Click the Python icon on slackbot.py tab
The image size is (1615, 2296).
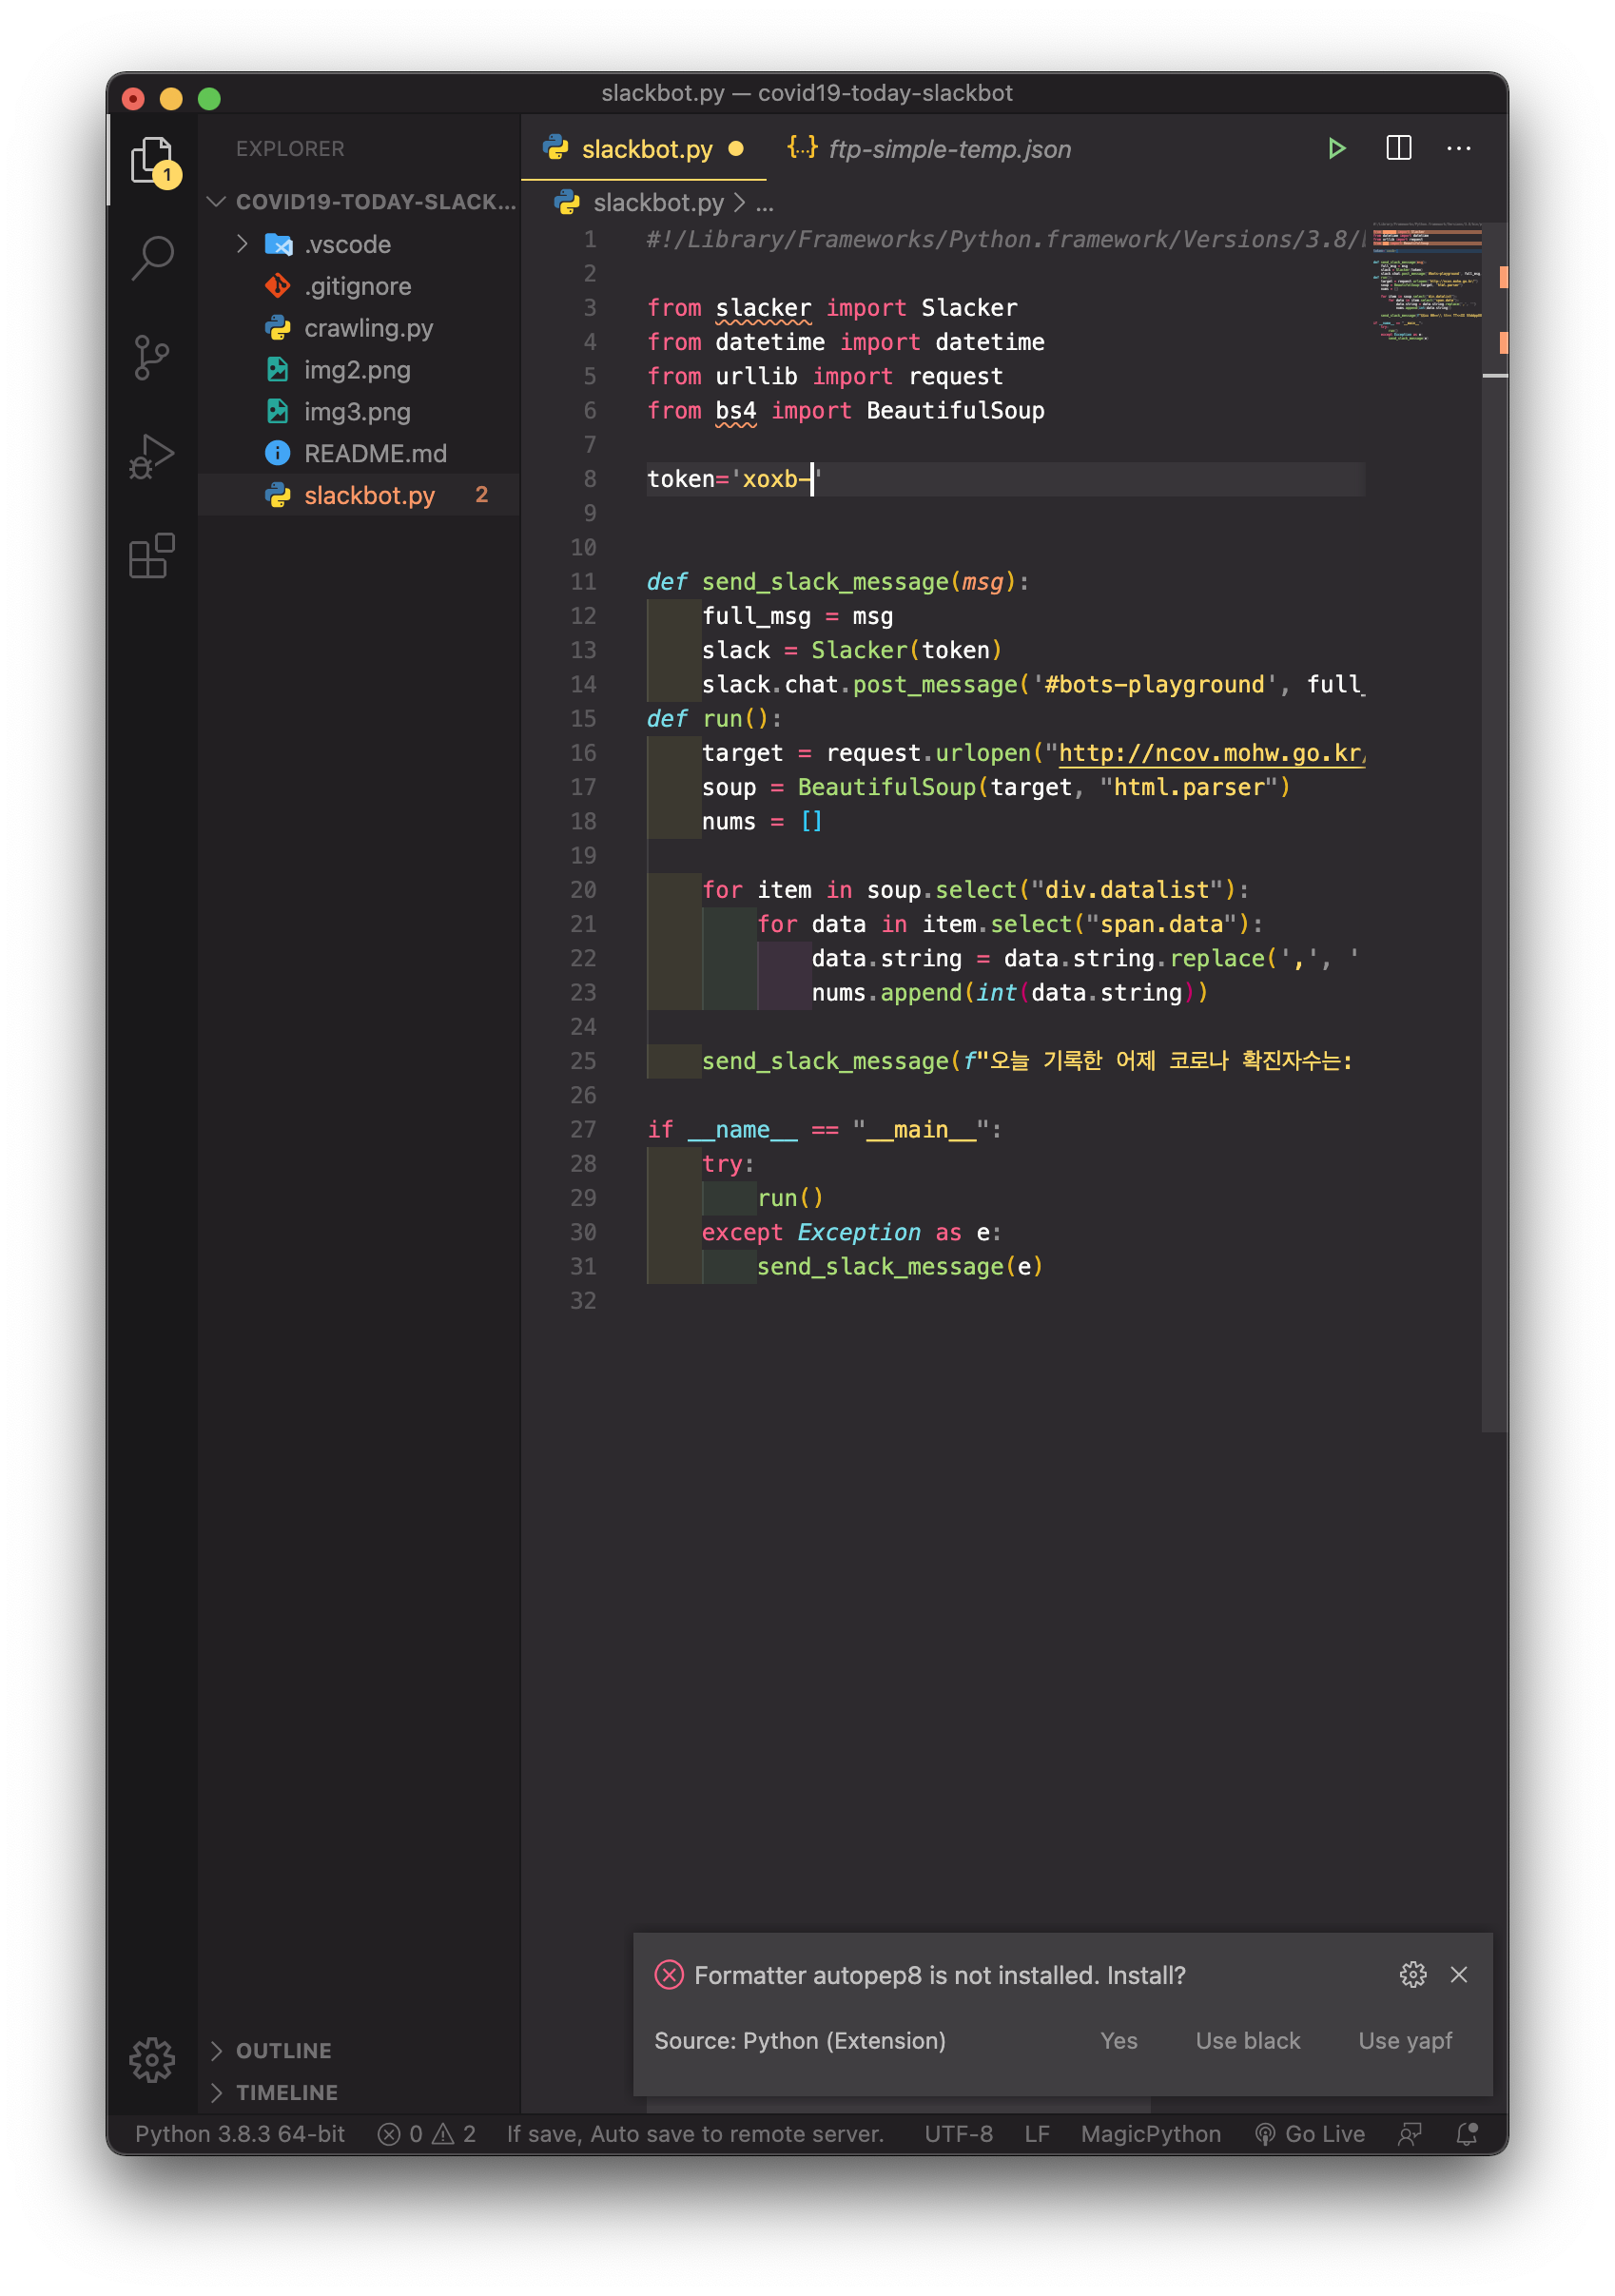[556, 149]
